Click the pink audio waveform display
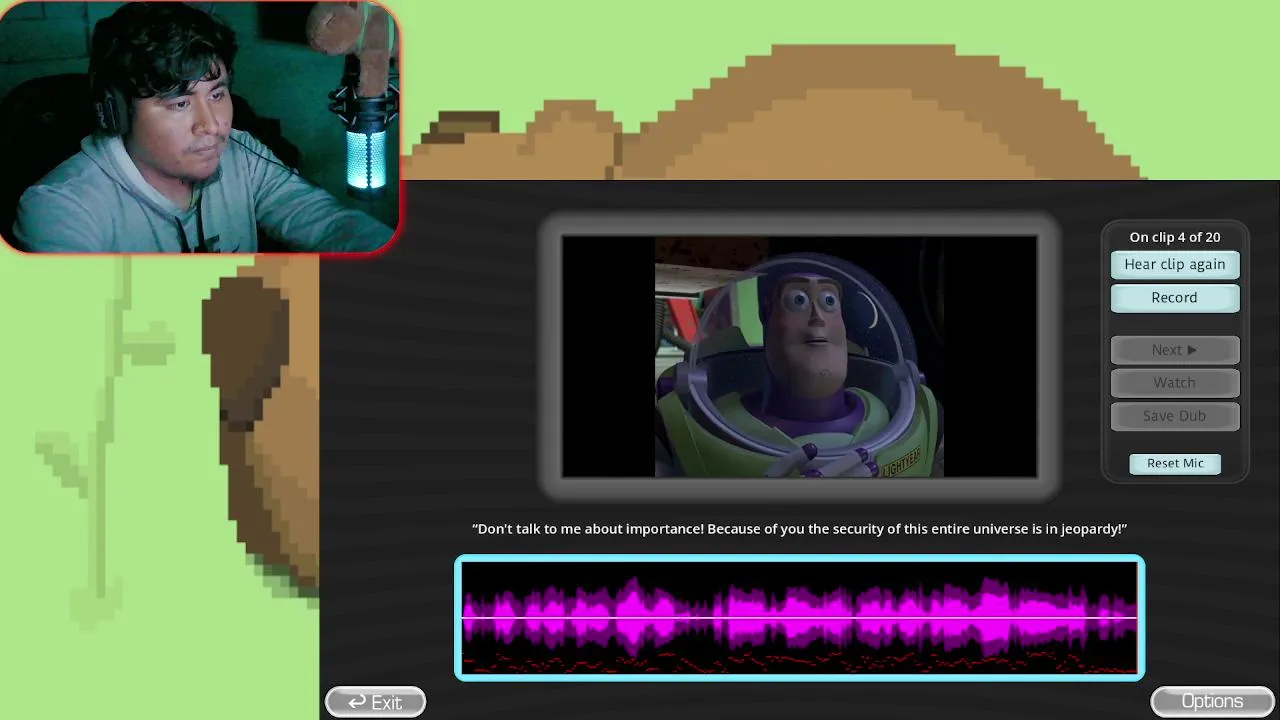Image resolution: width=1280 pixels, height=720 pixels. coord(800,618)
